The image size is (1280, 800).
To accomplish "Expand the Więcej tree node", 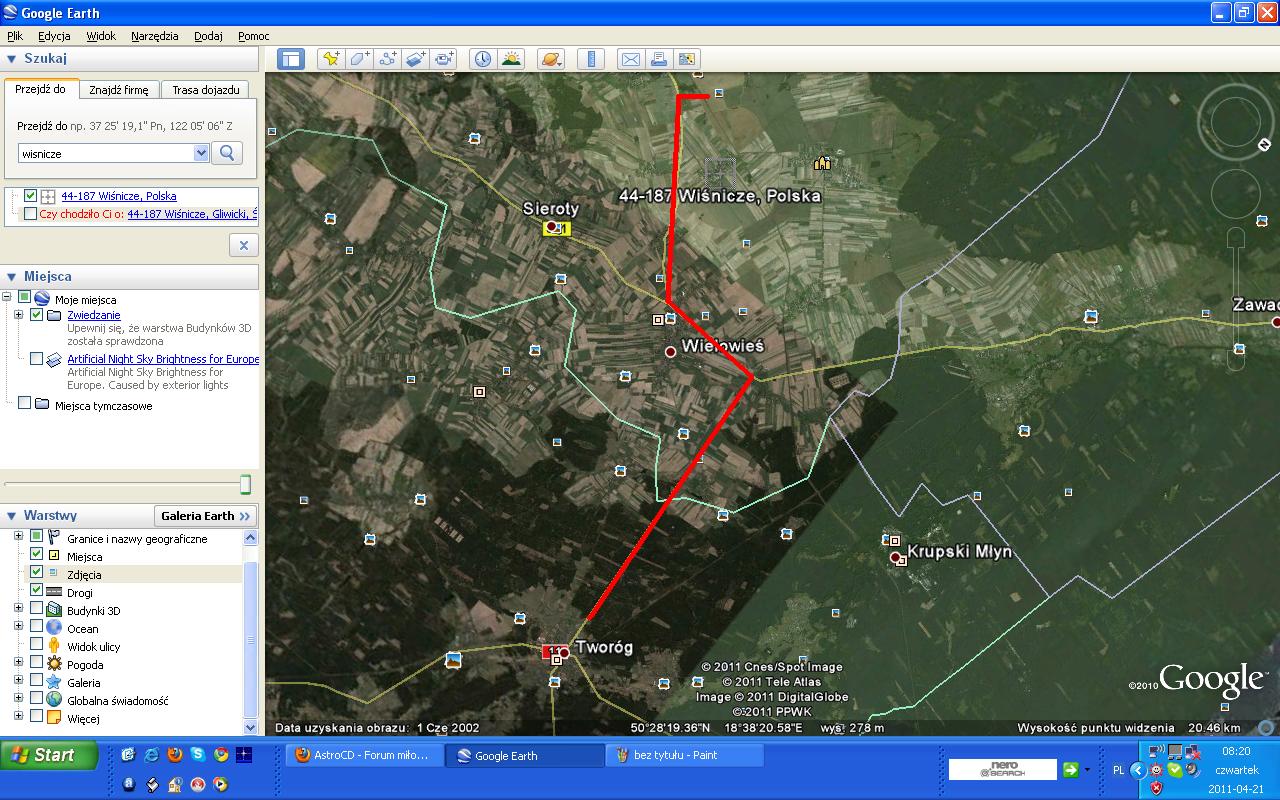I will pyautogui.click(x=18, y=716).
